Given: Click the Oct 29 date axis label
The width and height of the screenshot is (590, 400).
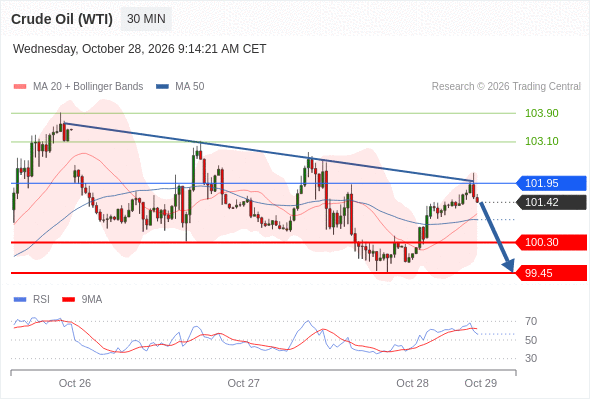Looking at the screenshot, I should [481, 383].
